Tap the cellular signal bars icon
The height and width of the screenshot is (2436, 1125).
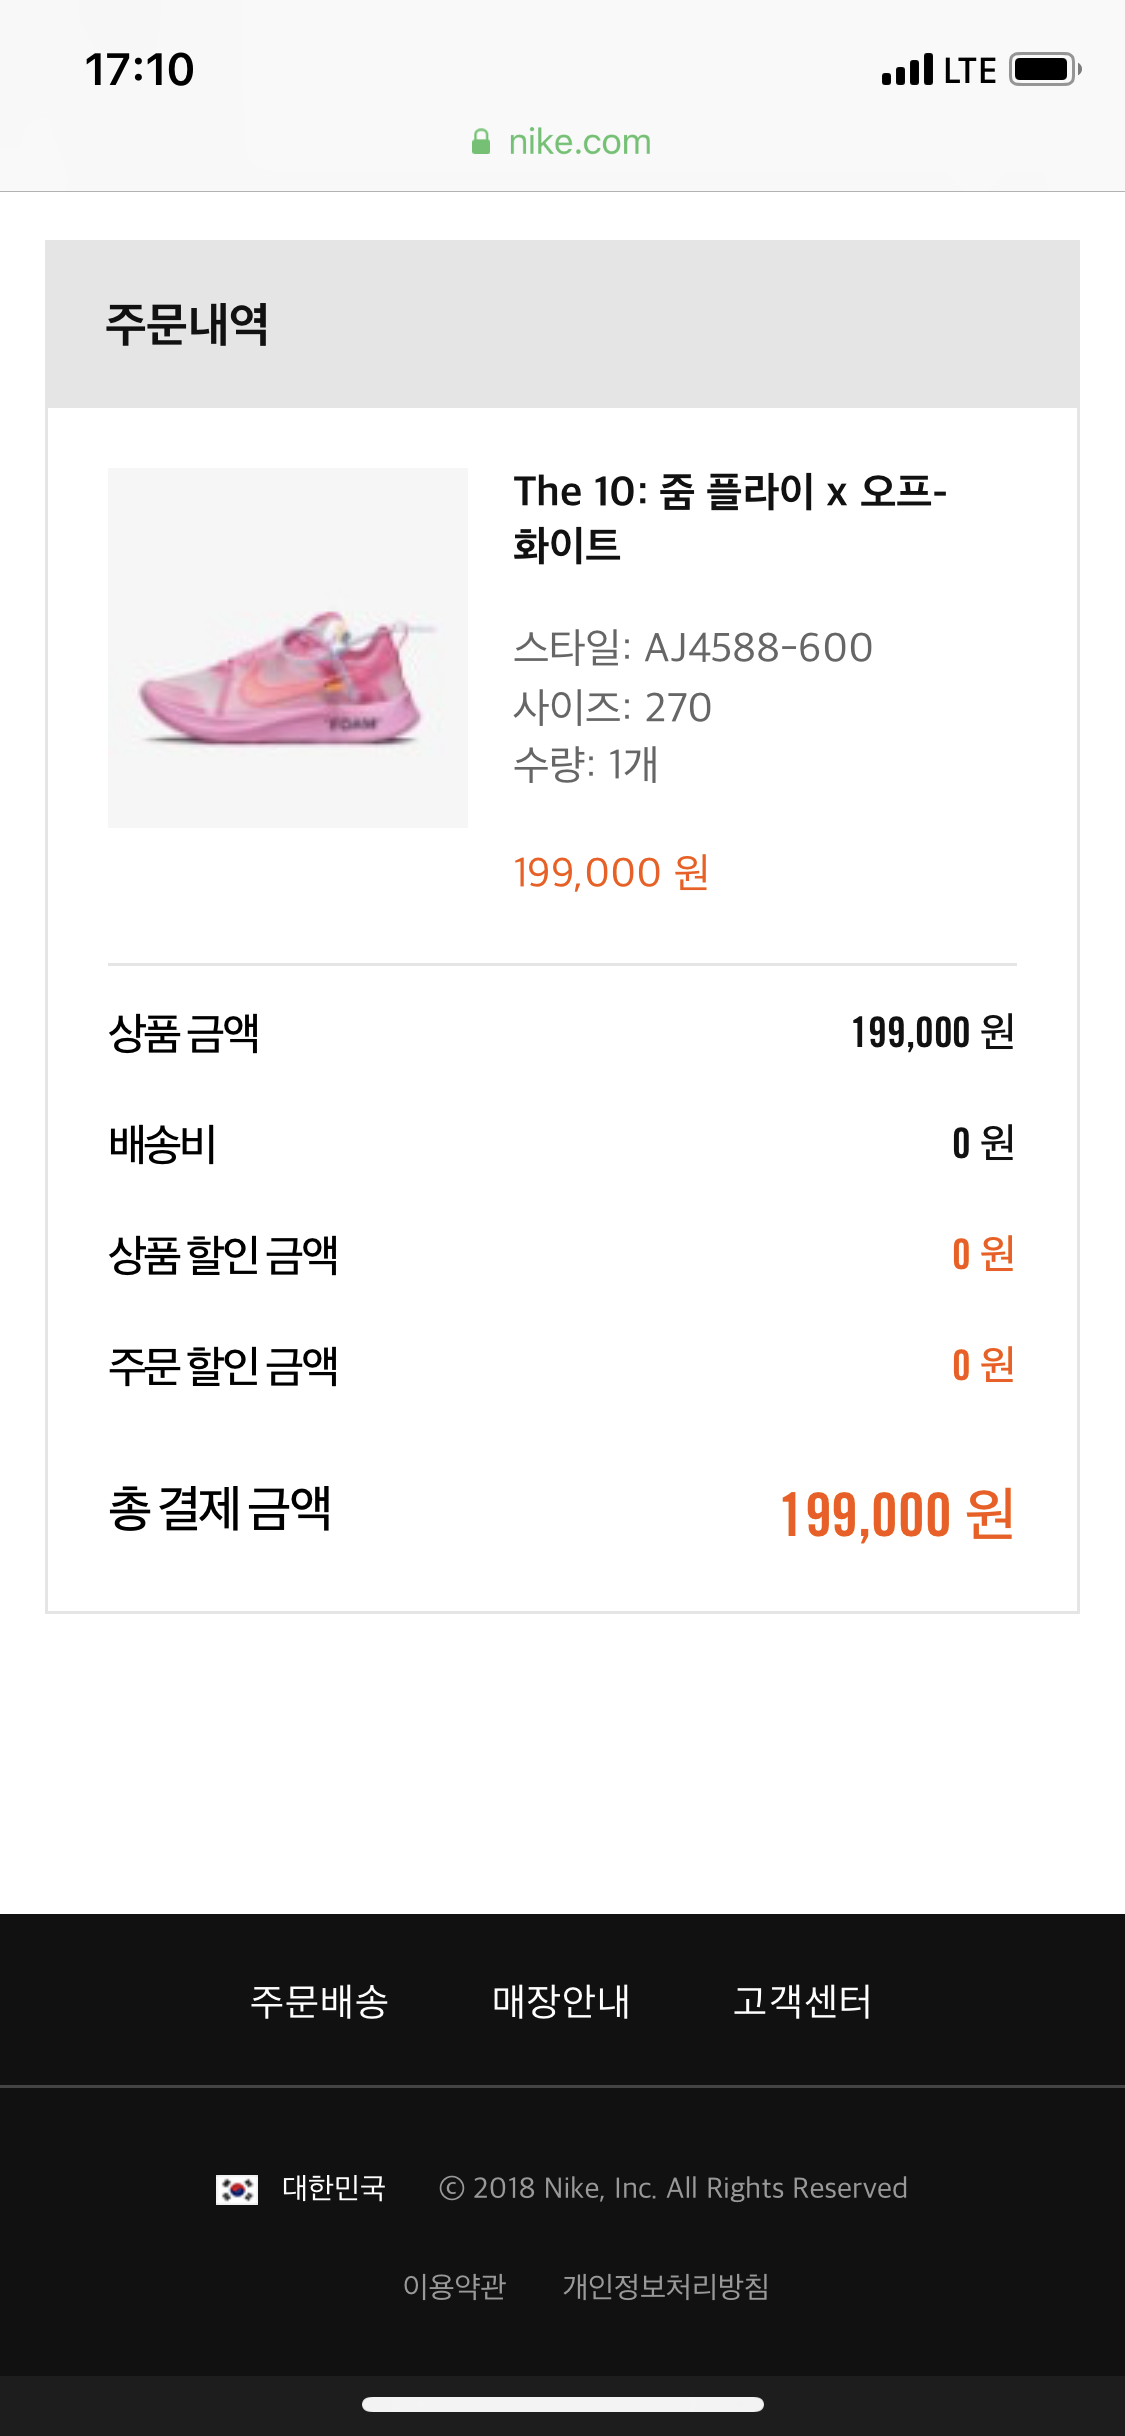point(907,70)
